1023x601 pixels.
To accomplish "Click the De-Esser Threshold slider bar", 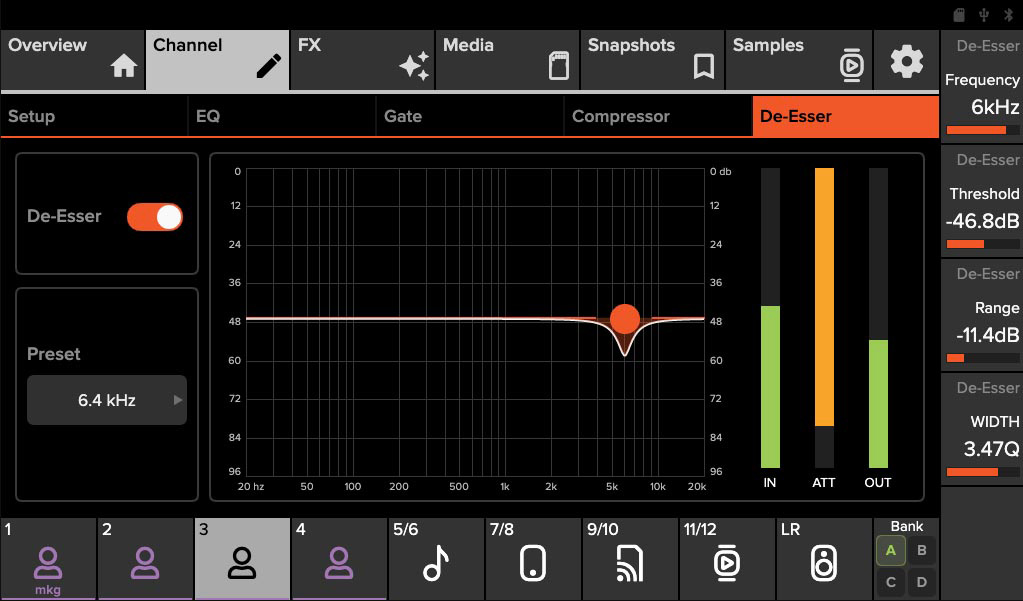I will (x=981, y=244).
